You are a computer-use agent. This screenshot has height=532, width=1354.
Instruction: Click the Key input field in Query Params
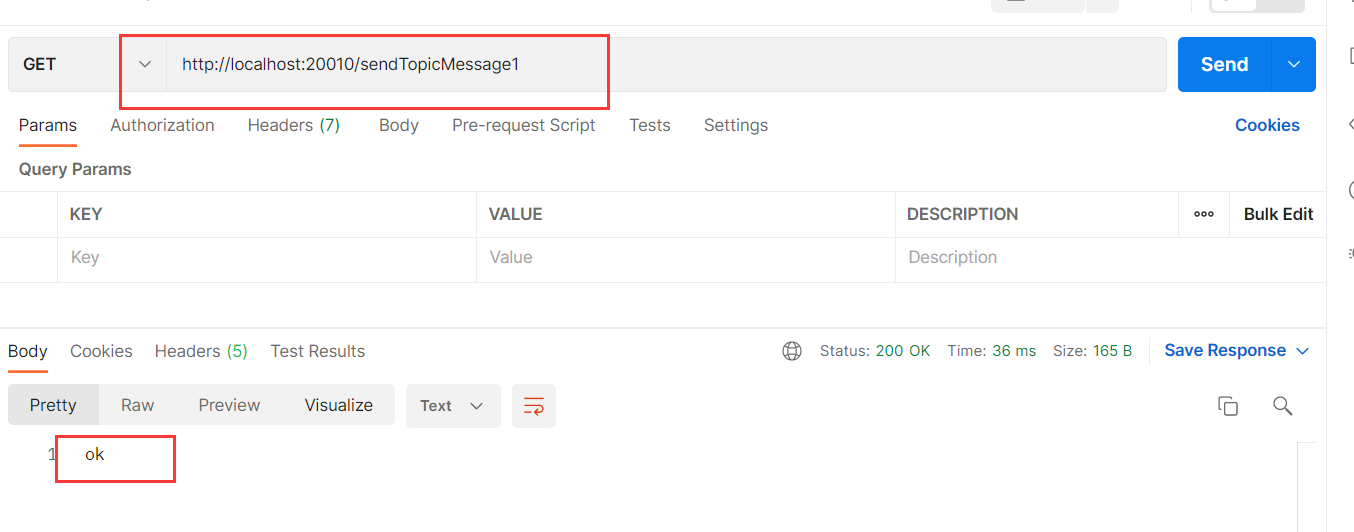click(x=266, y=258)
